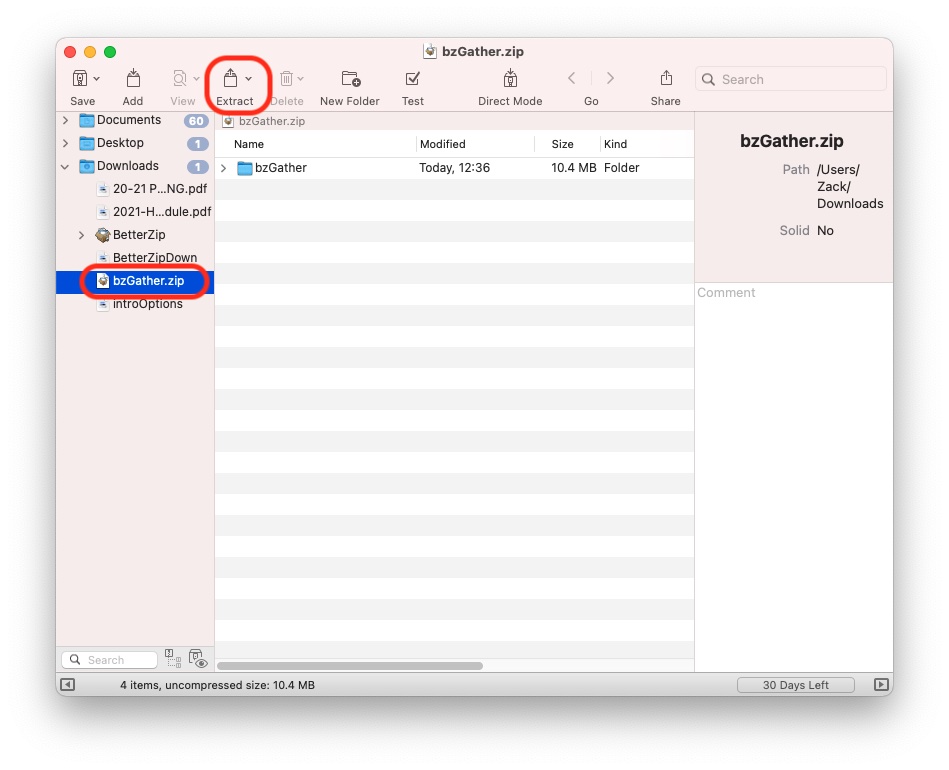Click the Today, 12:36 modified cell

click(455, 168)
